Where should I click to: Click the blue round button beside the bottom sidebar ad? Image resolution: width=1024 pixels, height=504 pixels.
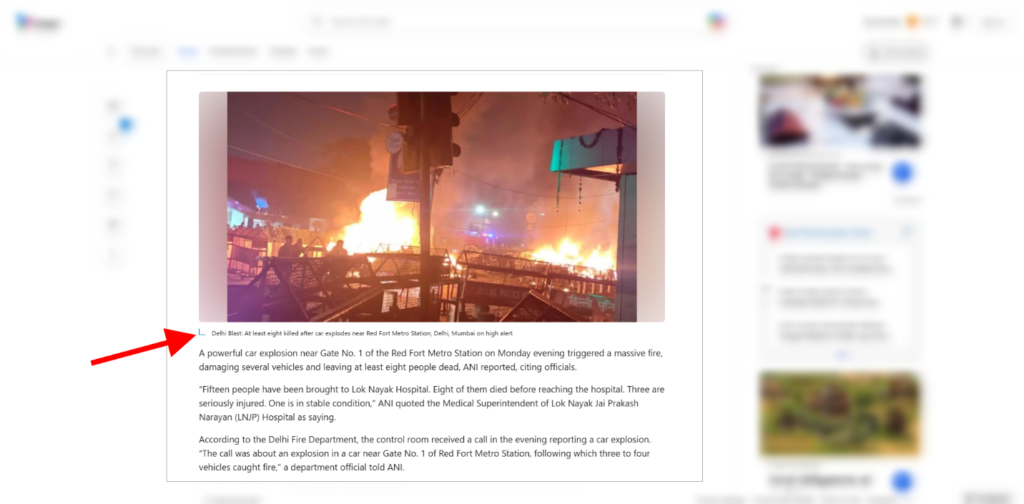coord(902,482)
